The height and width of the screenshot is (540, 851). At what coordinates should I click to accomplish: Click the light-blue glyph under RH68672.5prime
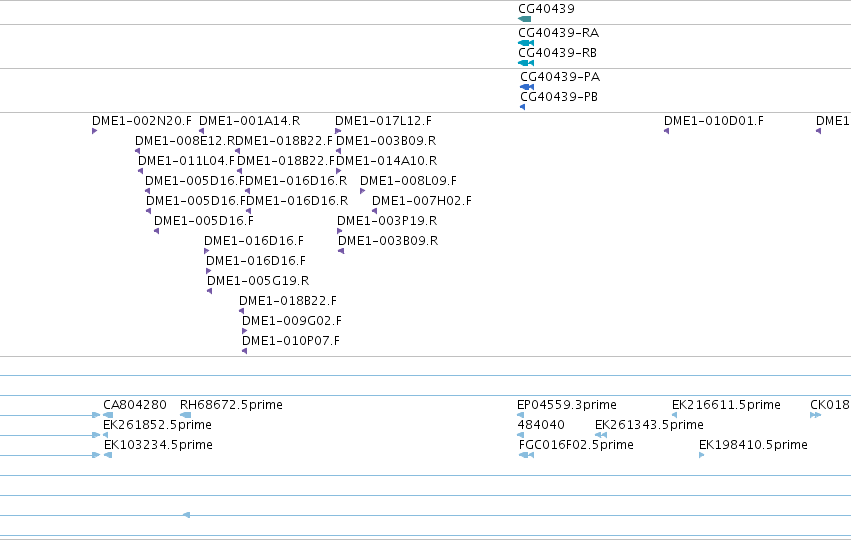(186, 415)
